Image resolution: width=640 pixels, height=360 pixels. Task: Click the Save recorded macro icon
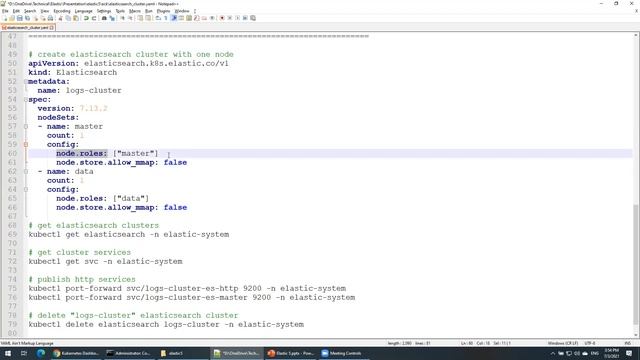click(x=253, y=18)
